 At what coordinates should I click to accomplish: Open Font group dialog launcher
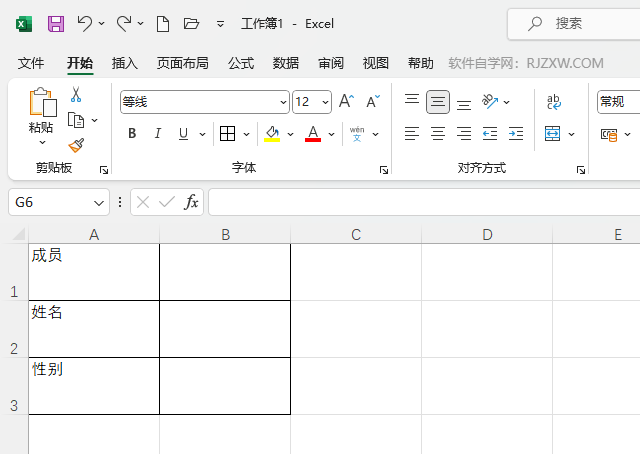(x=384, y=170)
